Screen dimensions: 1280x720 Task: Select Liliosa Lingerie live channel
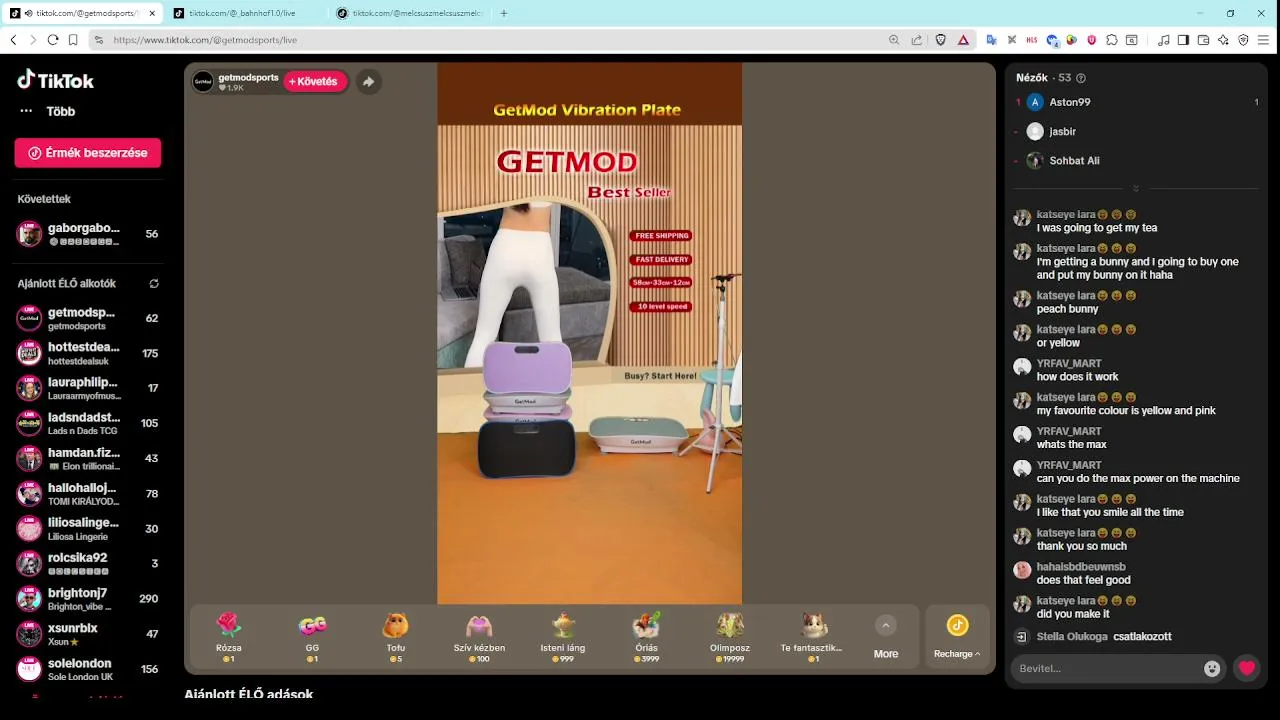coord(88,528)
